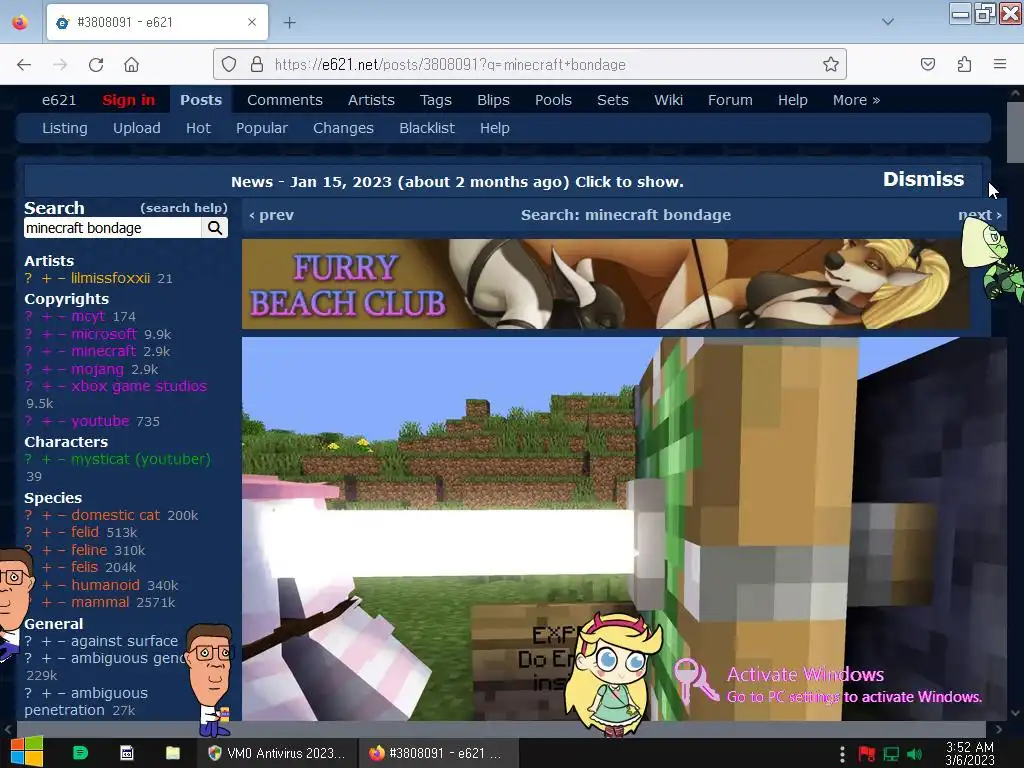Open the Forum page
Viewport: 1024px width, 768px height.
click(730, 100)
